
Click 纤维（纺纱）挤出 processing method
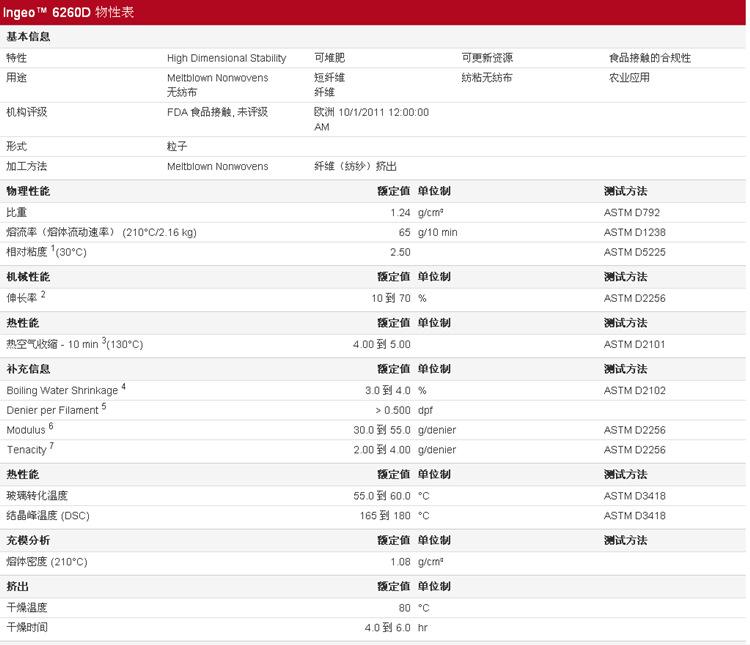tap(355, 167)
